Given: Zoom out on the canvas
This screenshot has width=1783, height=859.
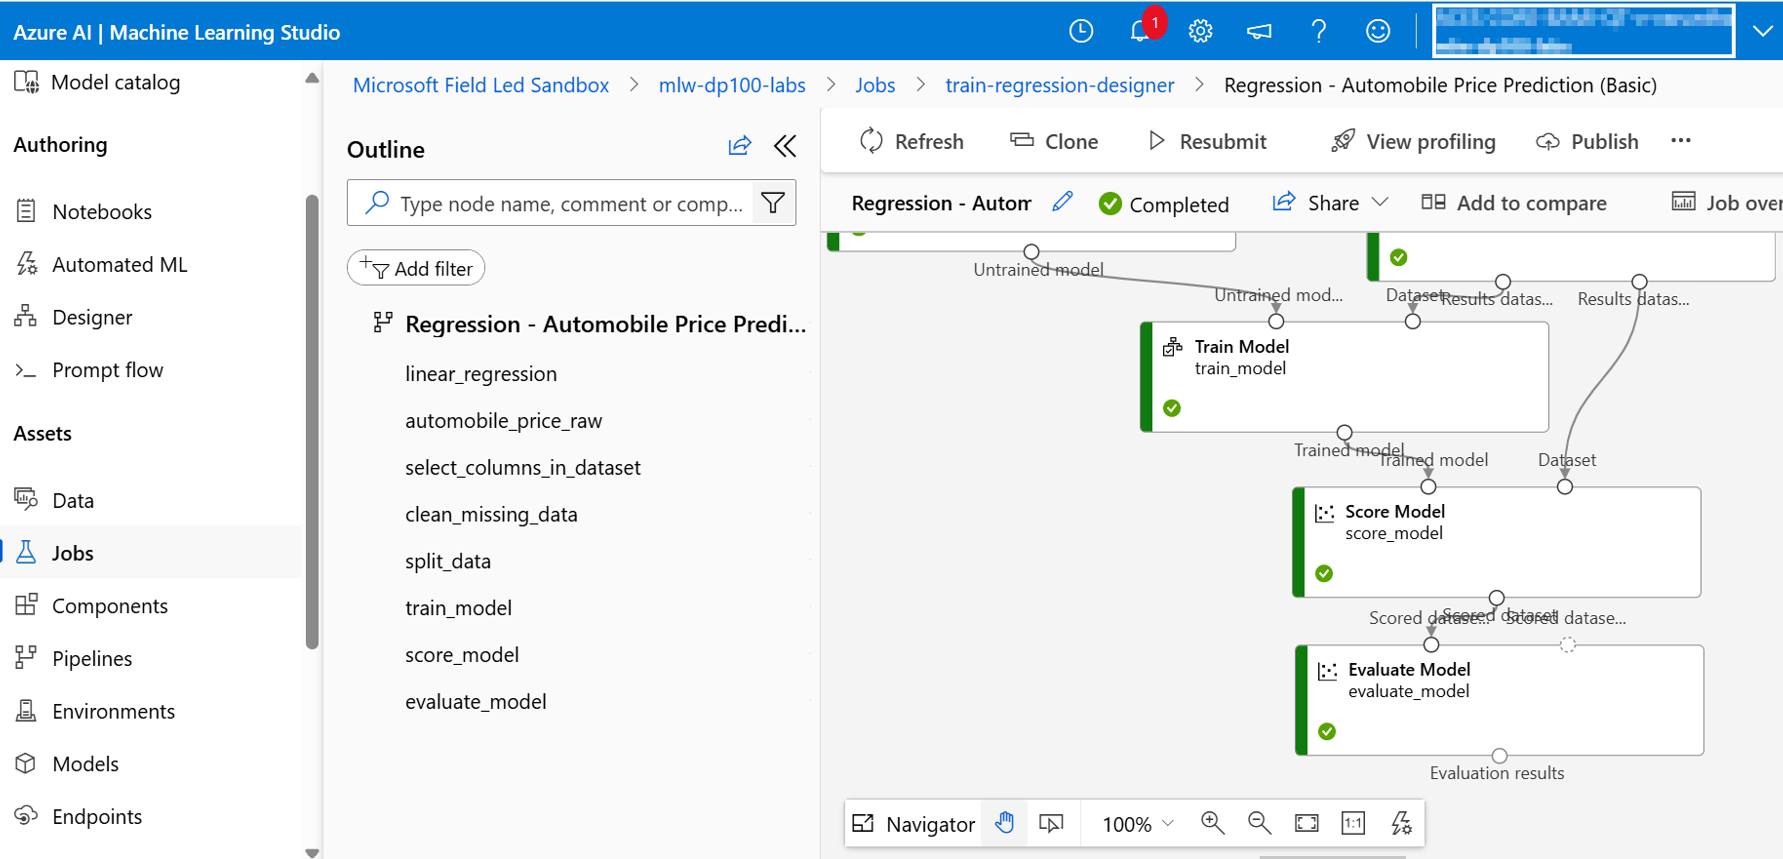Looking at the screenshot, I should pyautogui.click(x=1259, y=823).
